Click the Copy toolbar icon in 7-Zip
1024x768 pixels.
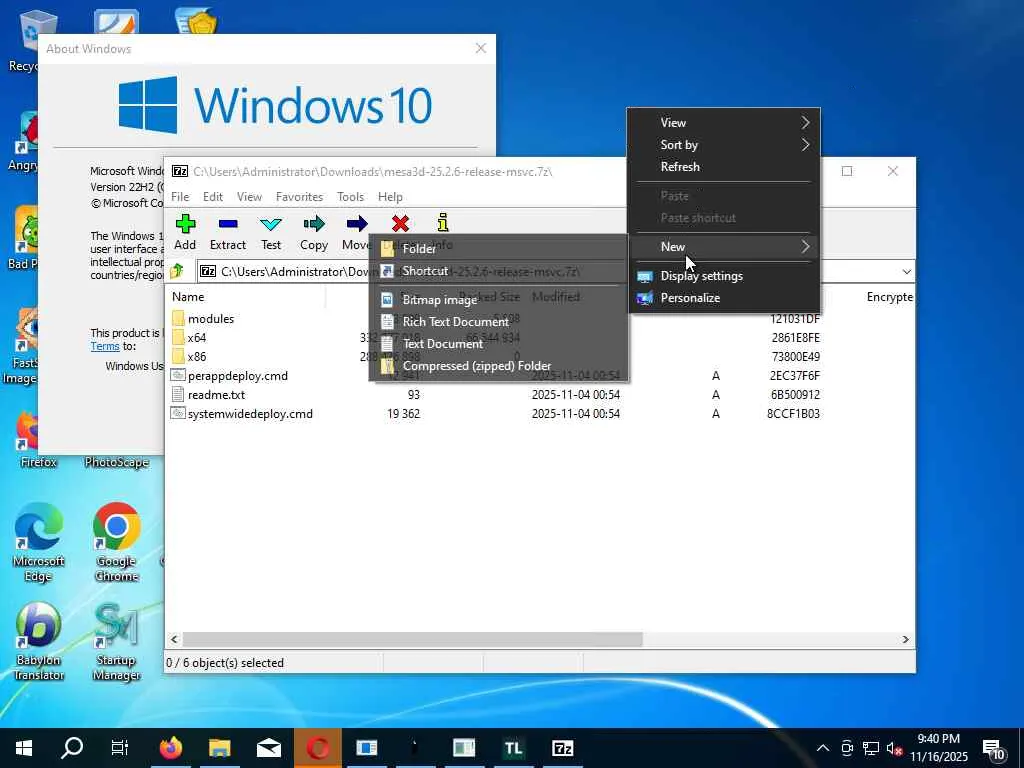point(314,224)
